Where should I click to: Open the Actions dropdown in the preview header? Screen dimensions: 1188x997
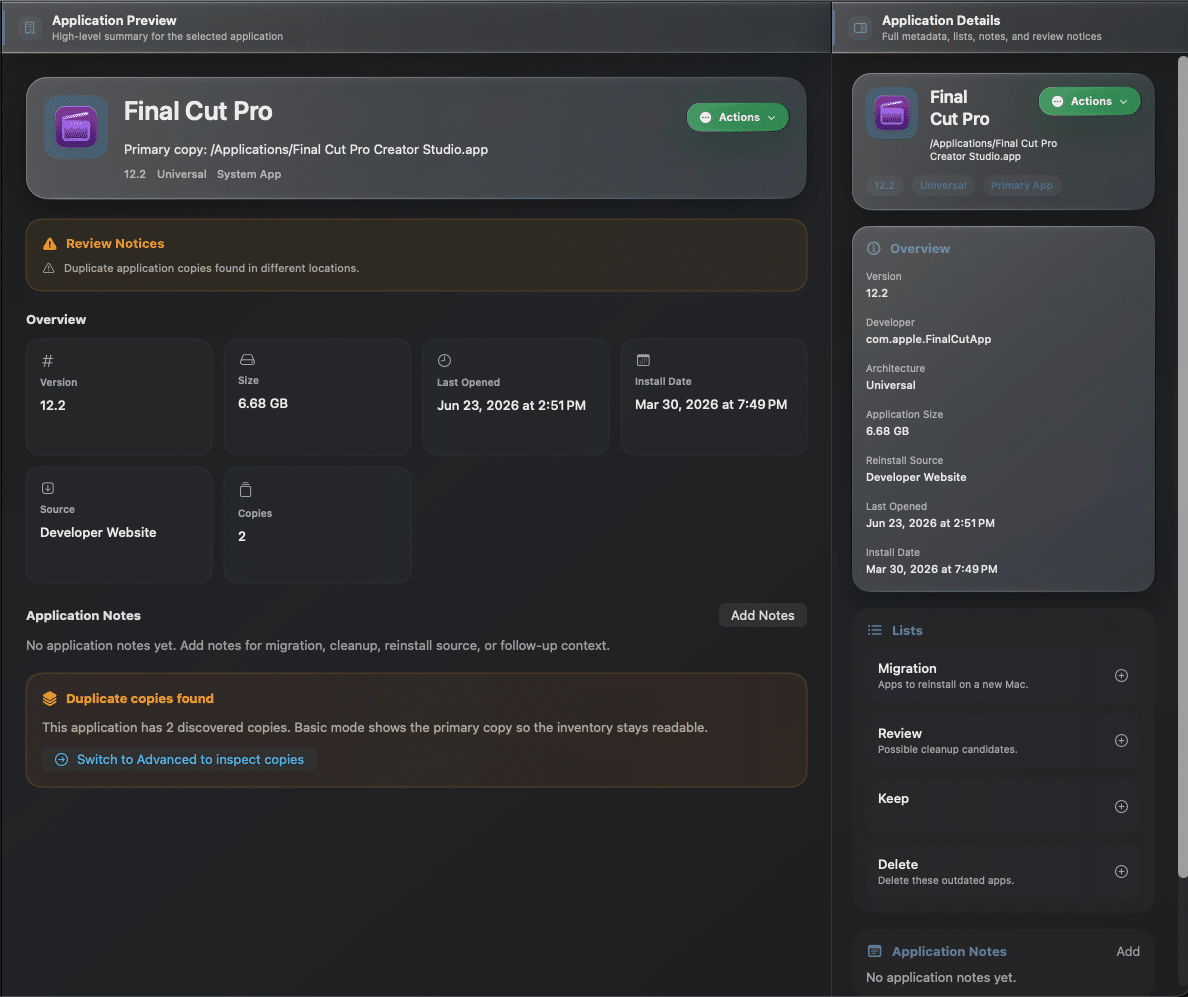[737, 117]
